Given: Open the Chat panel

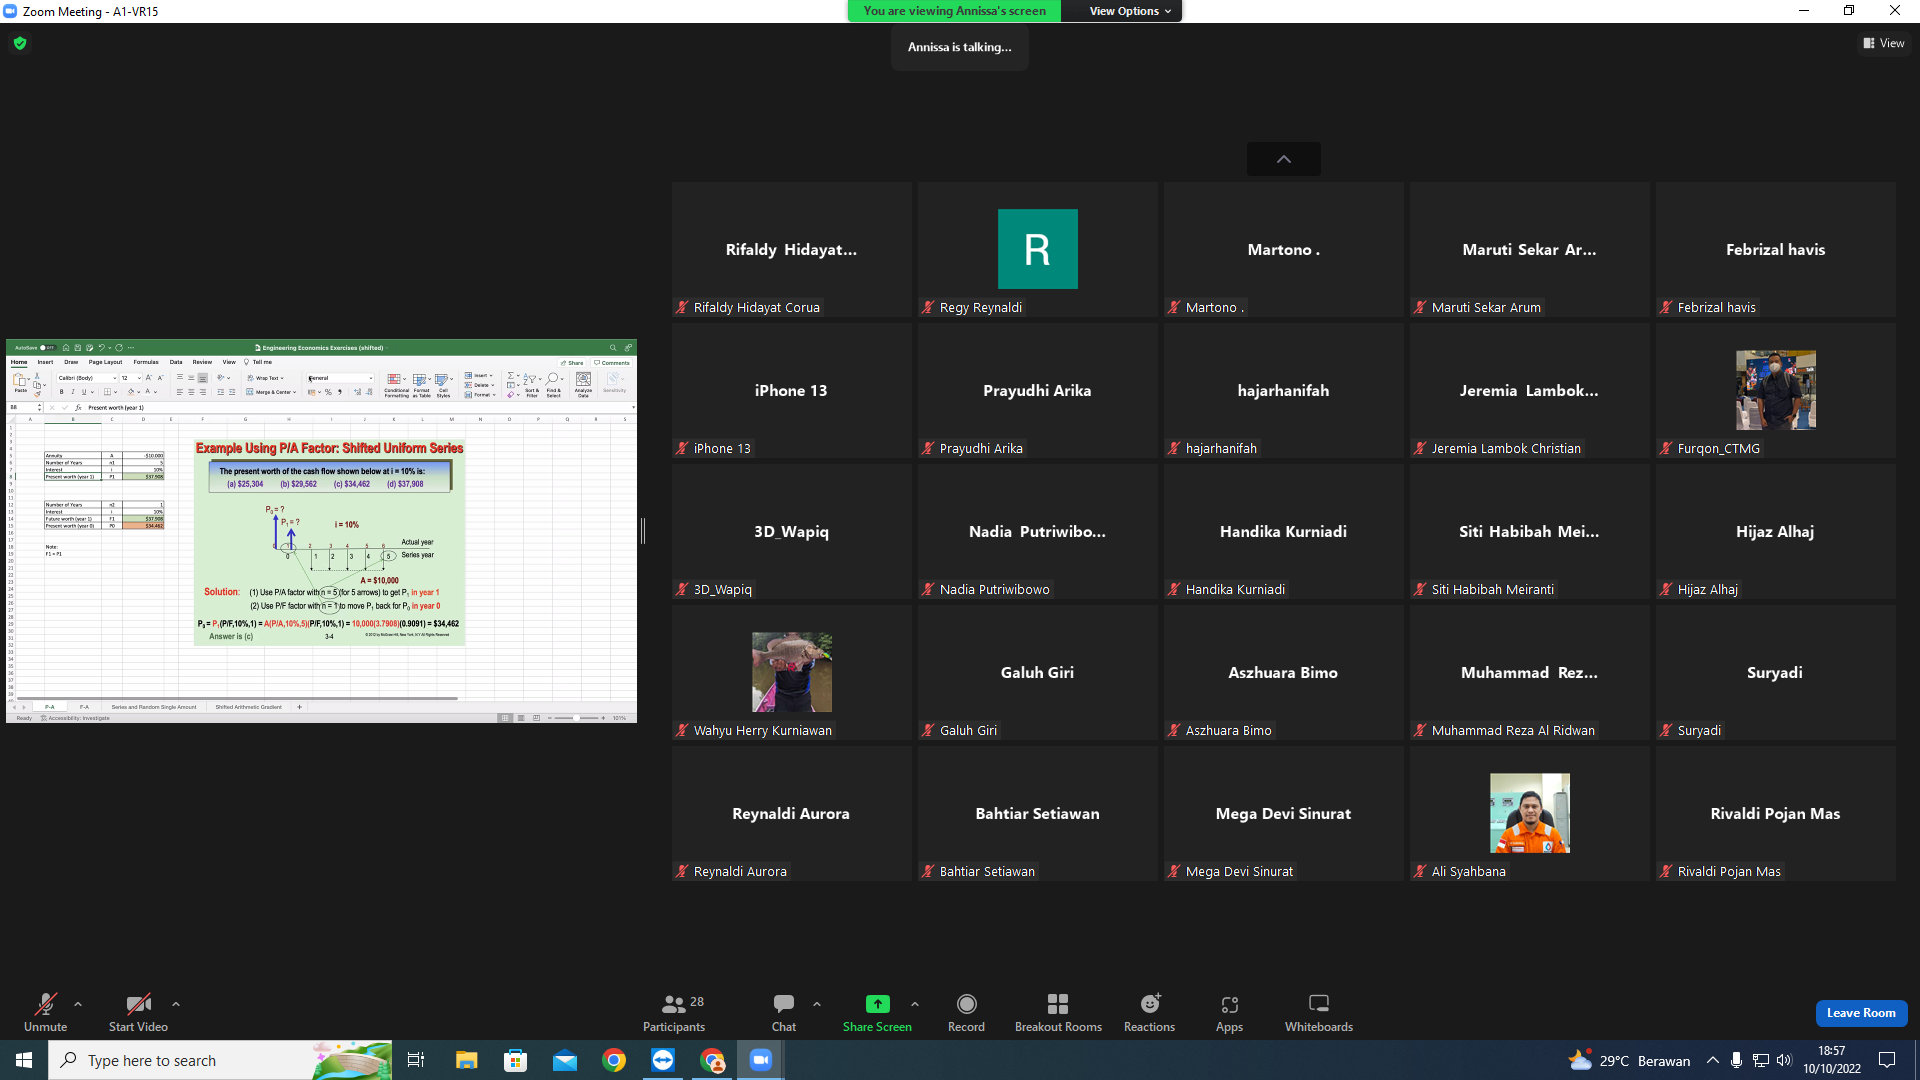Looking at the screenshot, I should 784,1012.
